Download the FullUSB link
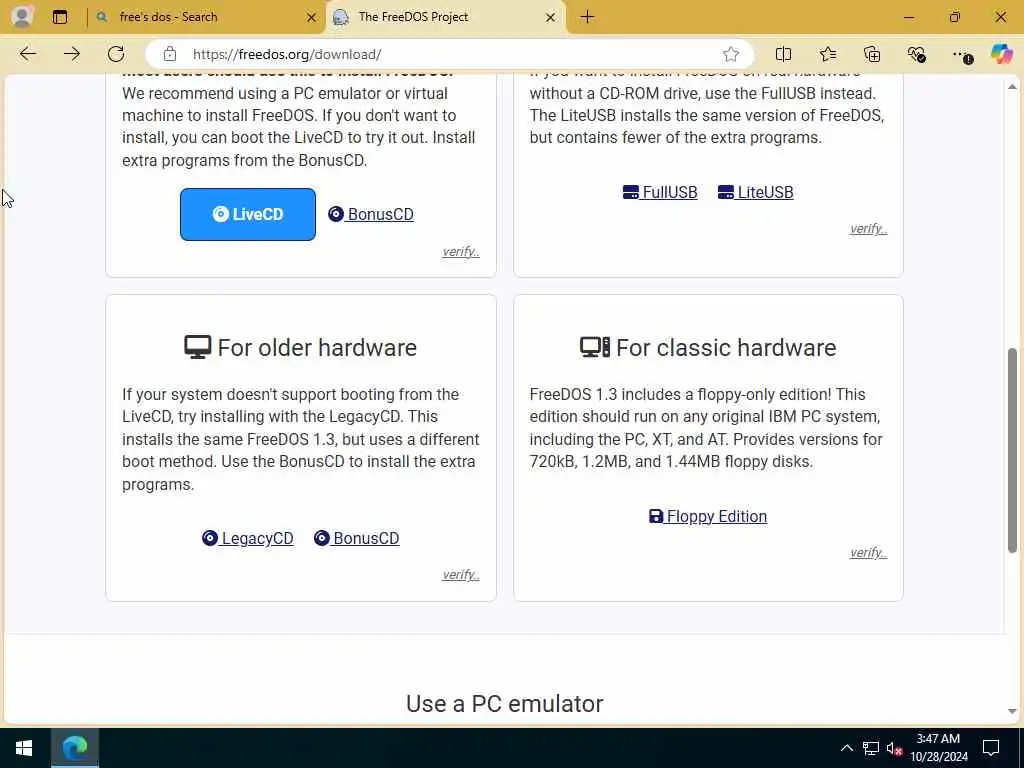1024x768 pixels. tap(660, 192)
